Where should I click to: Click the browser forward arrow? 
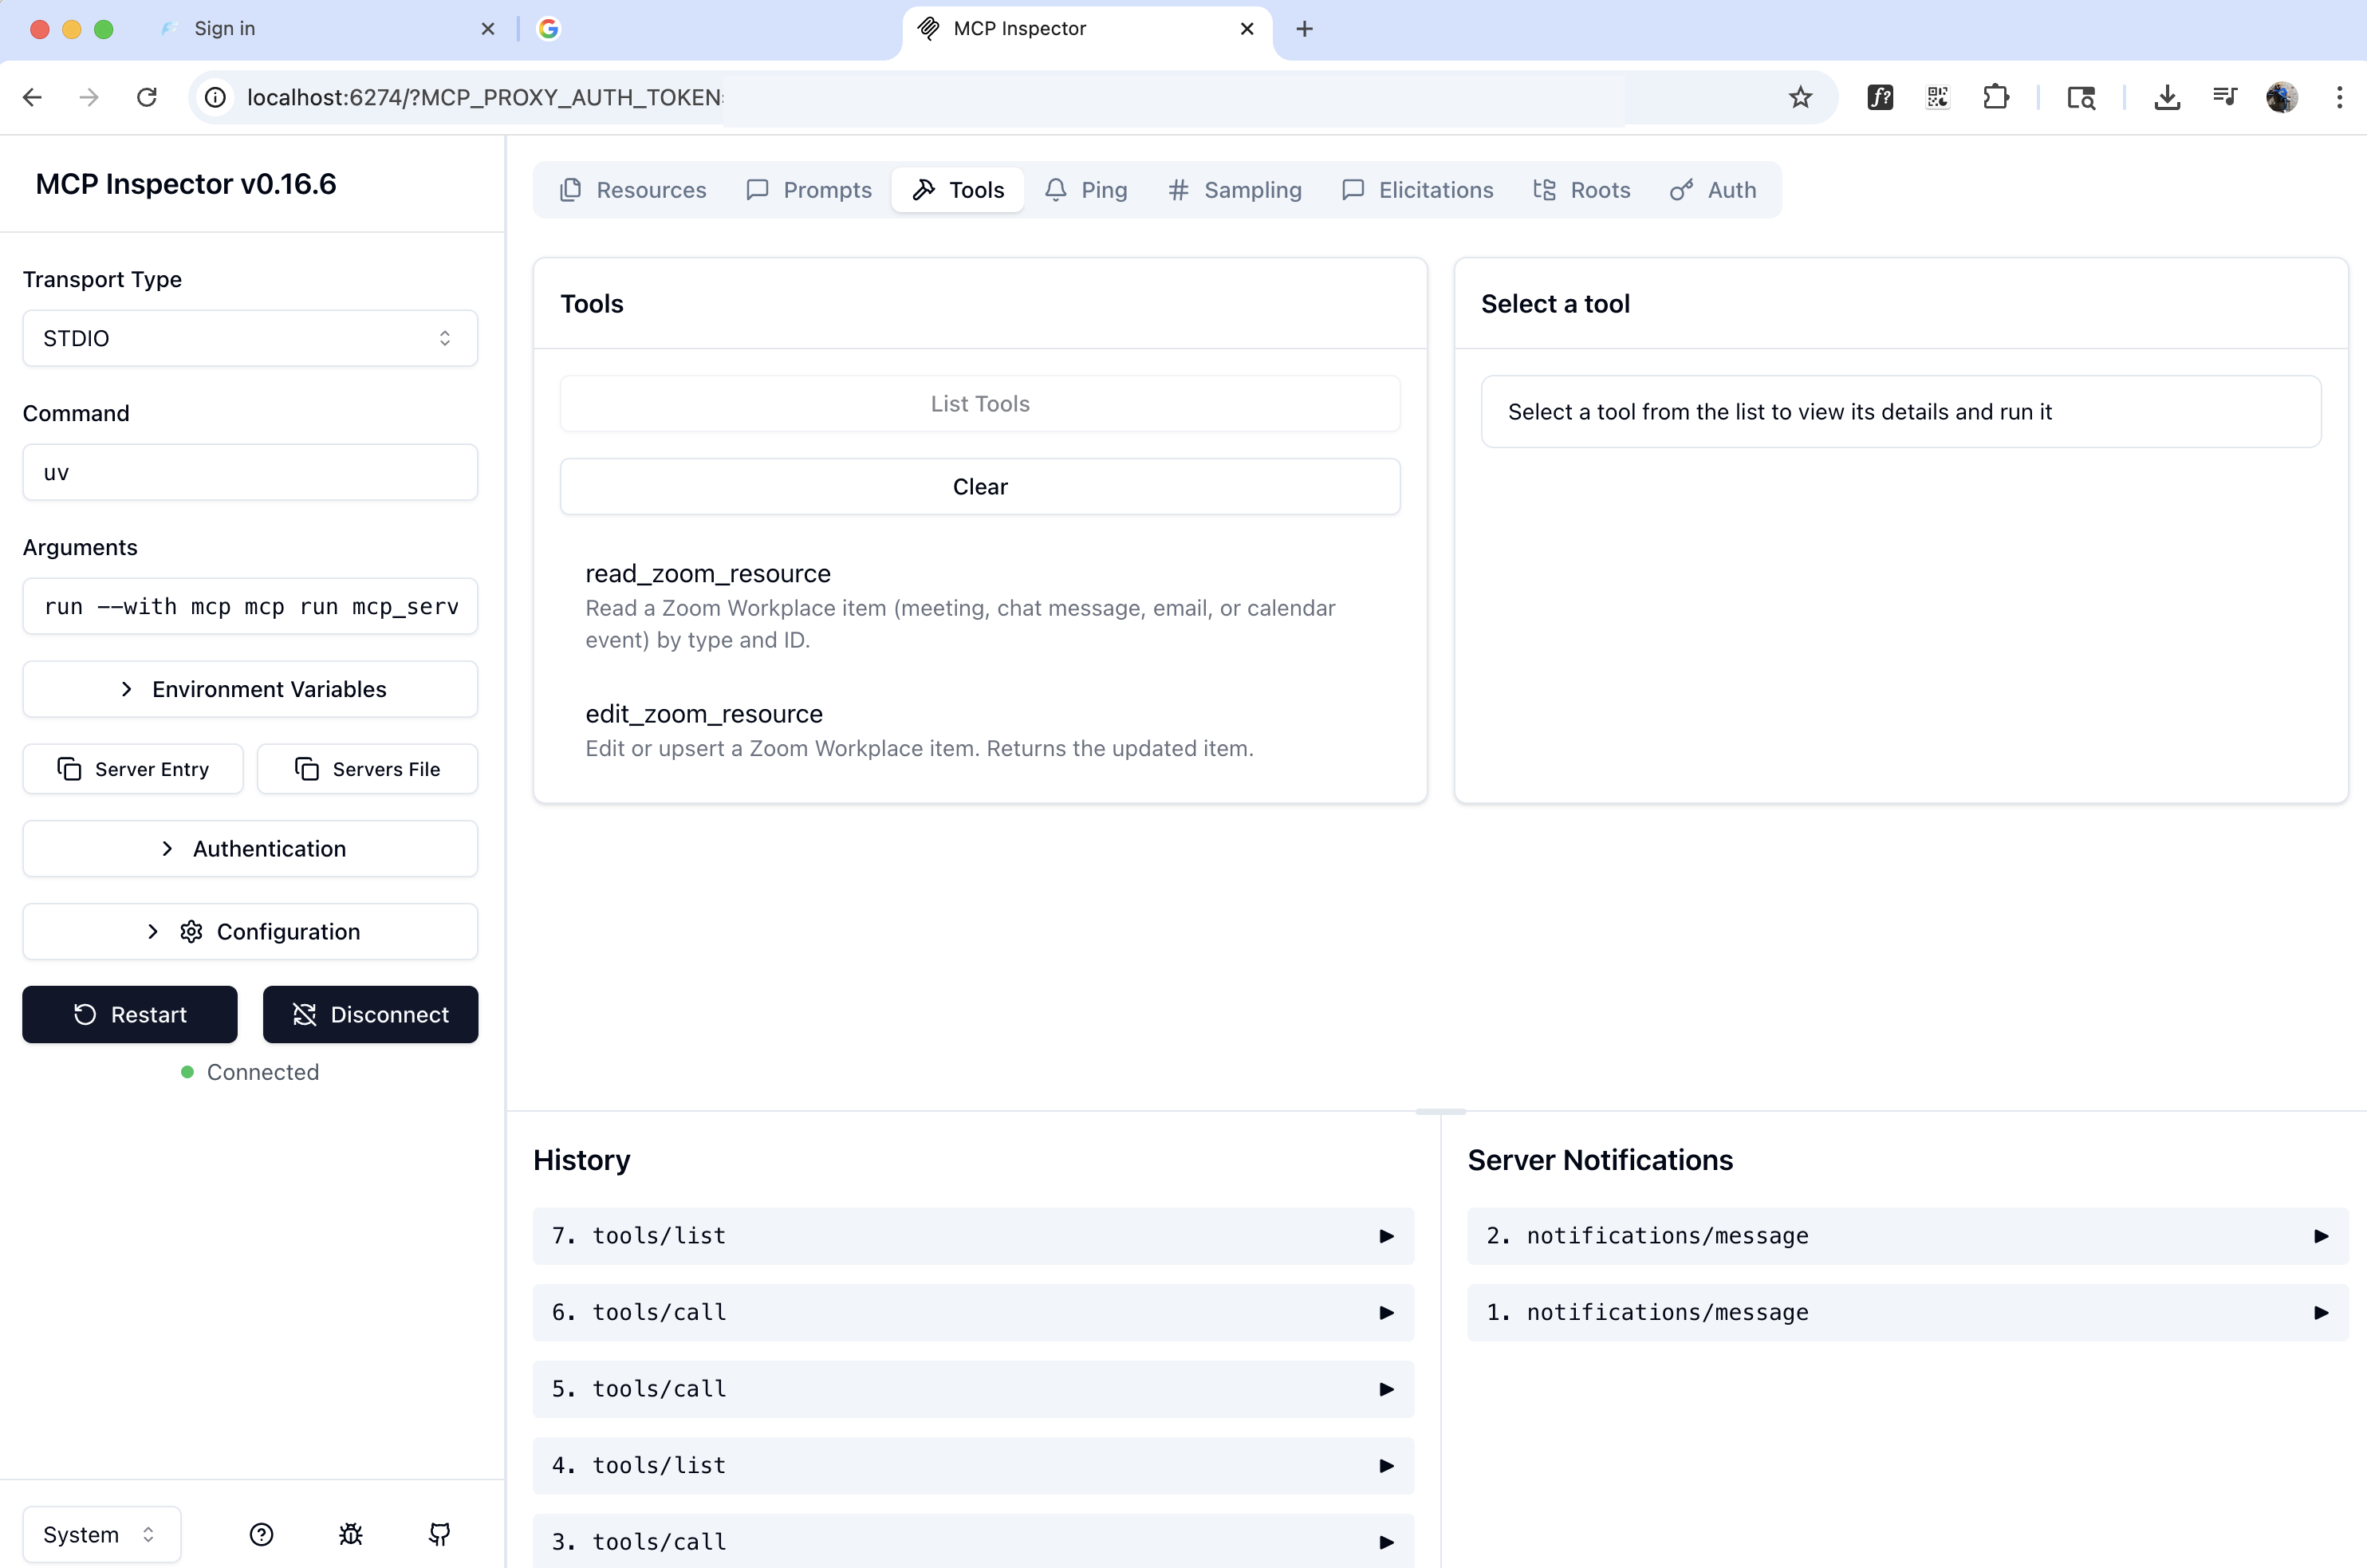tap(89, 97)
